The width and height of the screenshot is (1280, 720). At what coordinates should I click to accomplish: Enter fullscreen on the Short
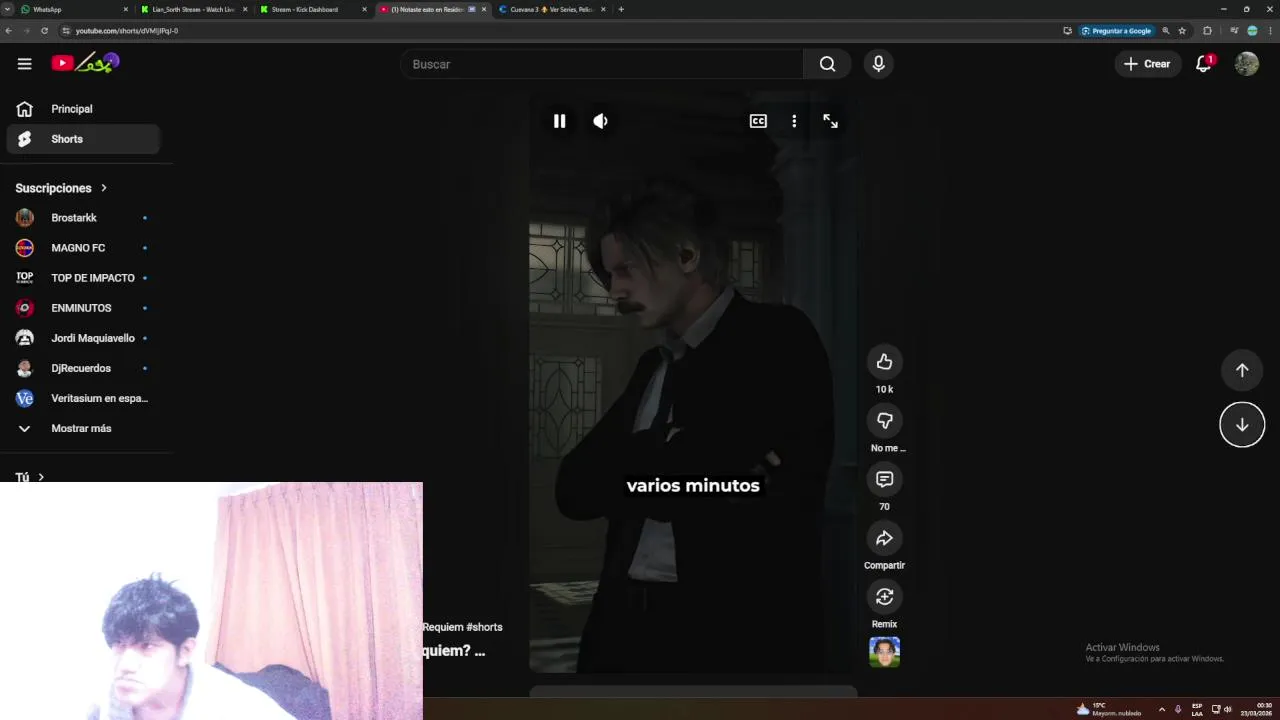(x=830, y=121)
